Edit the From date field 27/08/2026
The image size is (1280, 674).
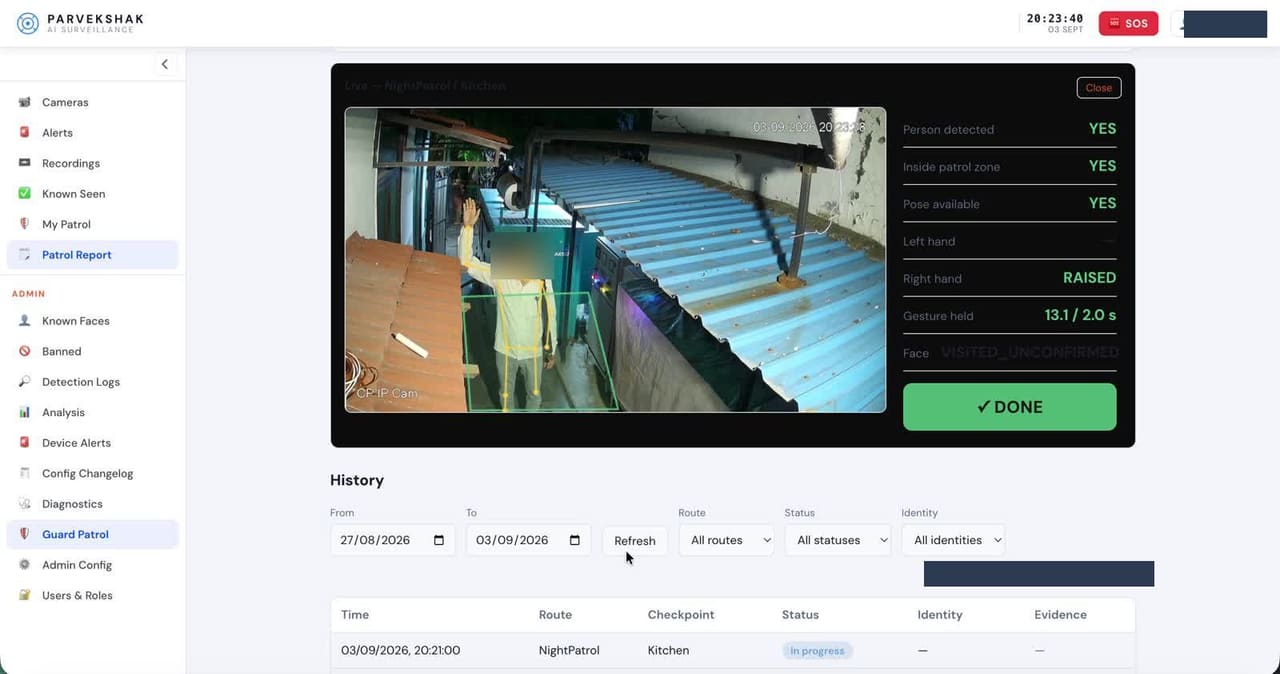click(392, 540)
